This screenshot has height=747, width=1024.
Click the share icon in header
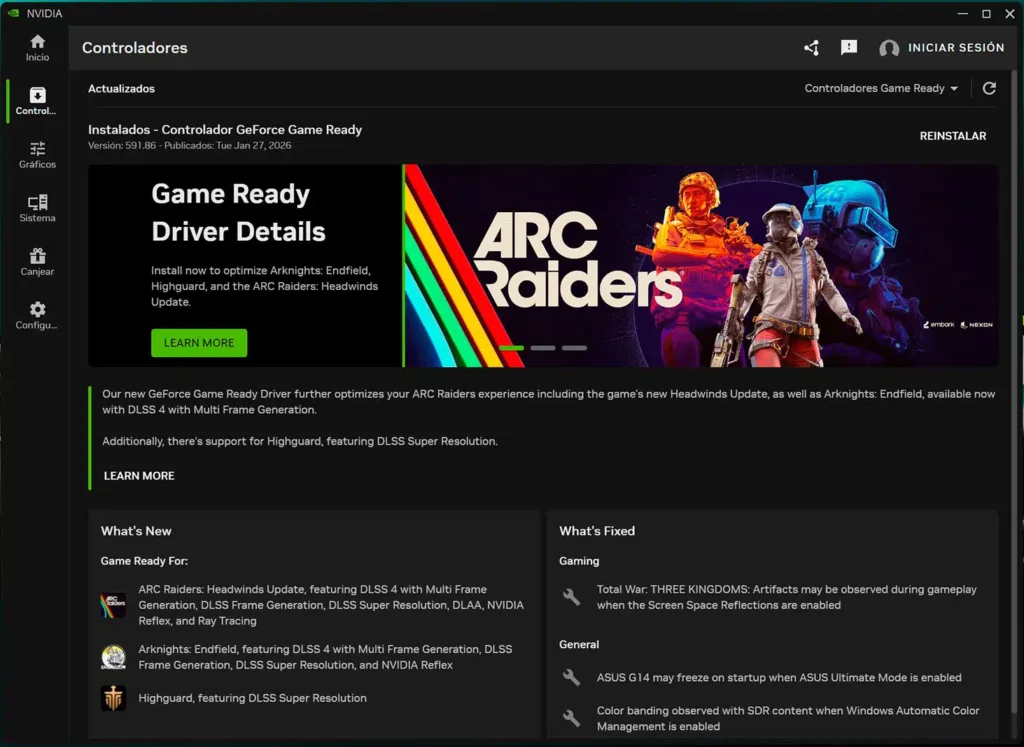click(811, 48)
